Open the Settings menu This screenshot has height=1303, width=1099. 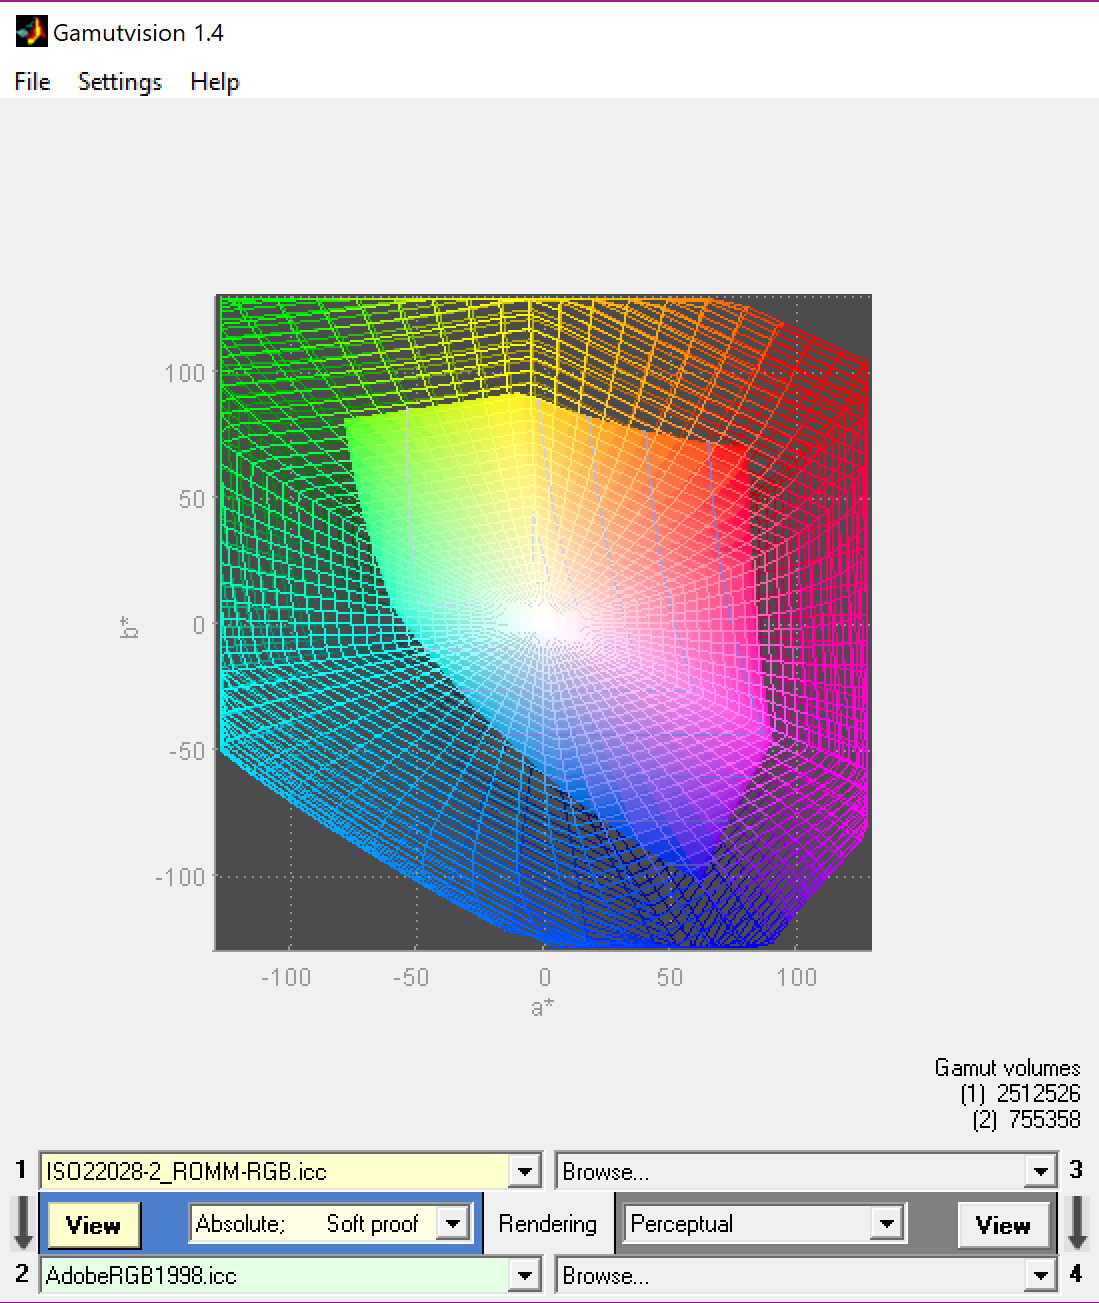(120, 82)
